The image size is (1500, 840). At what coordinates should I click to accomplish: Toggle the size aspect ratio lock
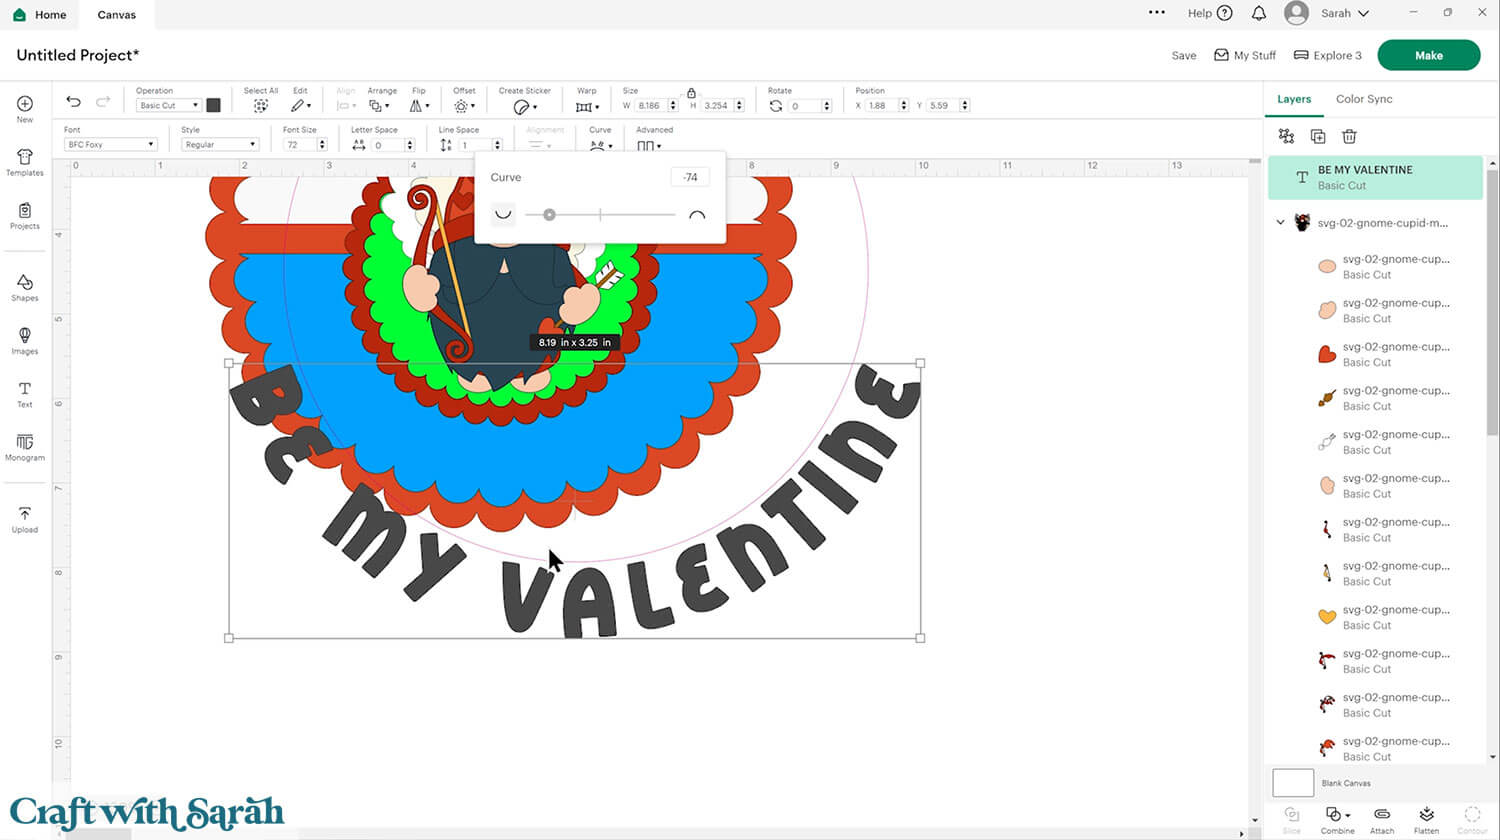coord(691,93)
